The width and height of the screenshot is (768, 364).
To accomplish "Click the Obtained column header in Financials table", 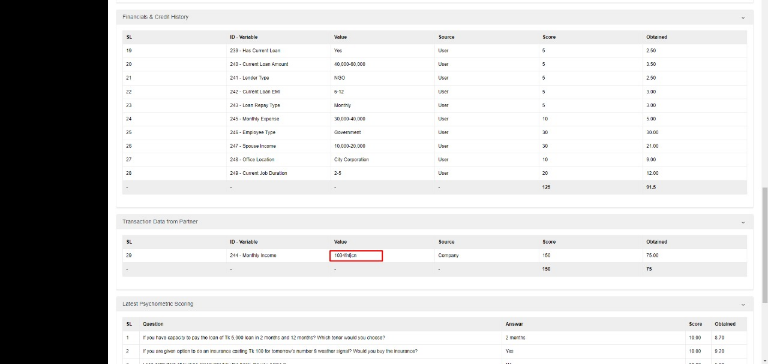I will tap(656, 37).
